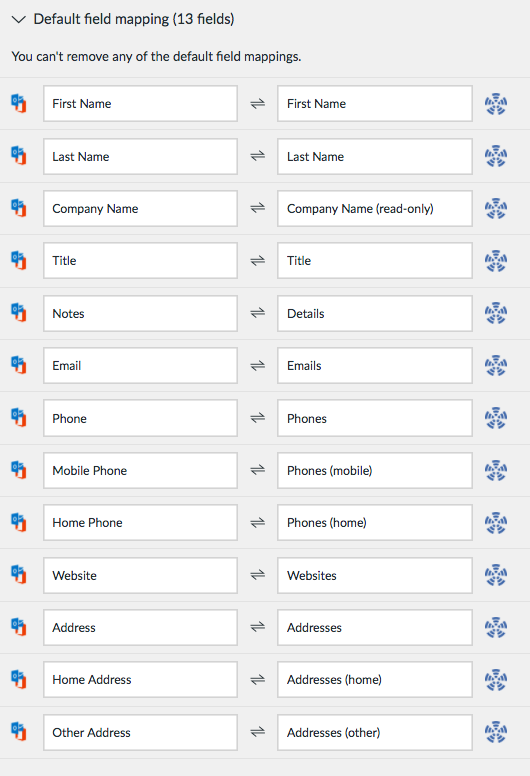Click the Default field mapping header text
Image resolution: width=530 pixels, height=776 pixels.
(134, 19)
